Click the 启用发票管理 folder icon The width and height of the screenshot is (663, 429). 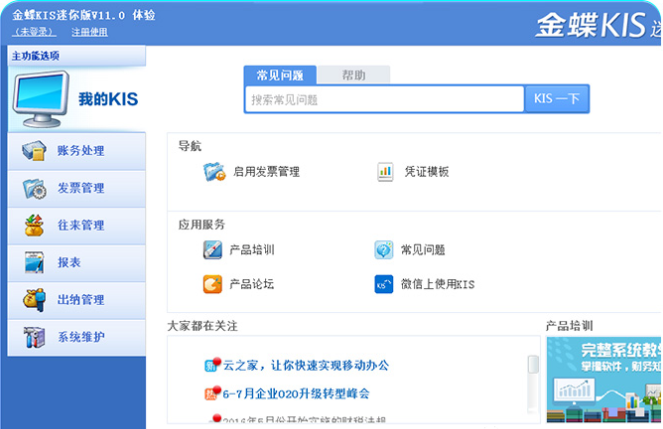(x=214, y=172)
